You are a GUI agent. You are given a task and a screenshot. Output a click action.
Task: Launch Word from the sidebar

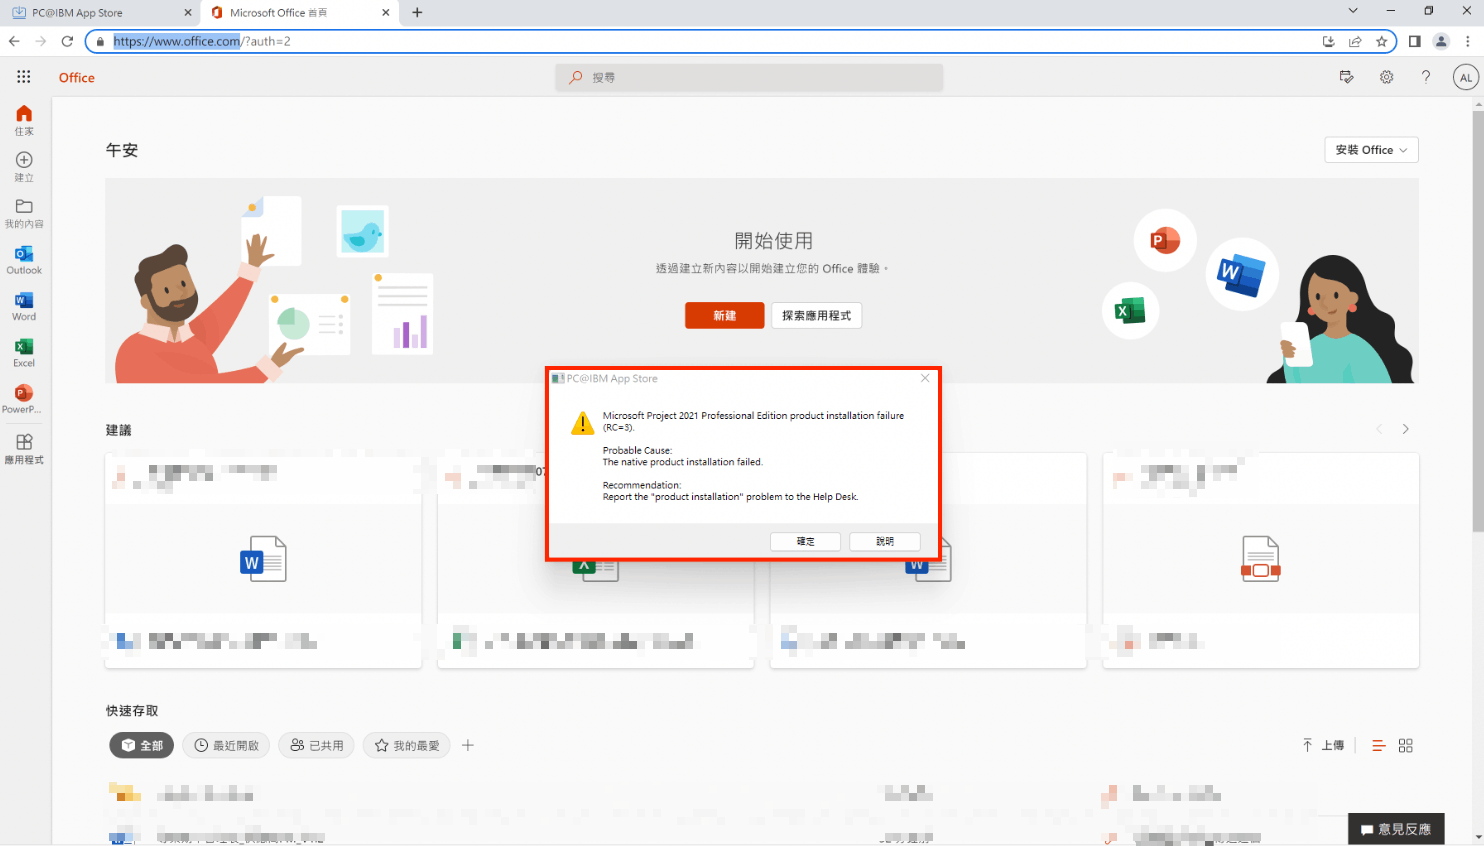(24, 306)
